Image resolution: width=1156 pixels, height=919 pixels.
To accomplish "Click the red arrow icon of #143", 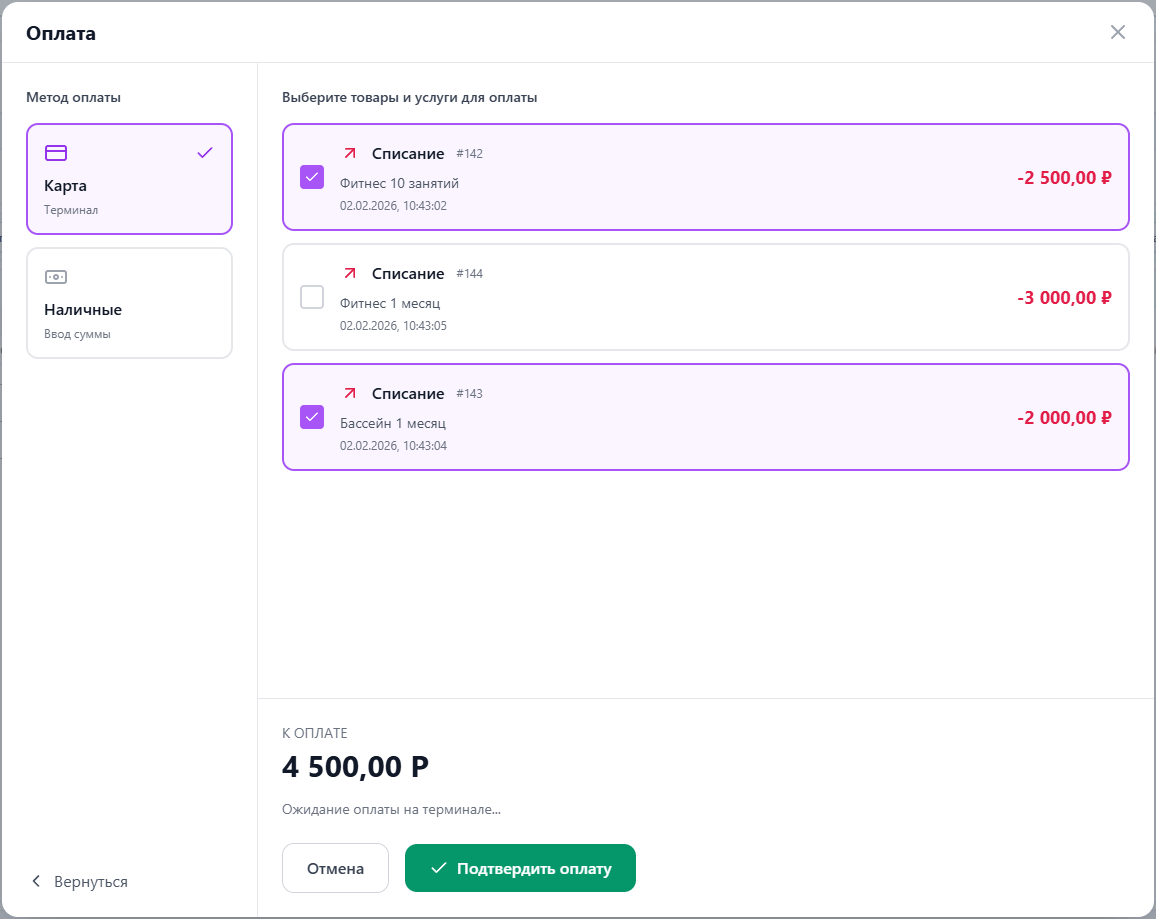I will (350, 394).
